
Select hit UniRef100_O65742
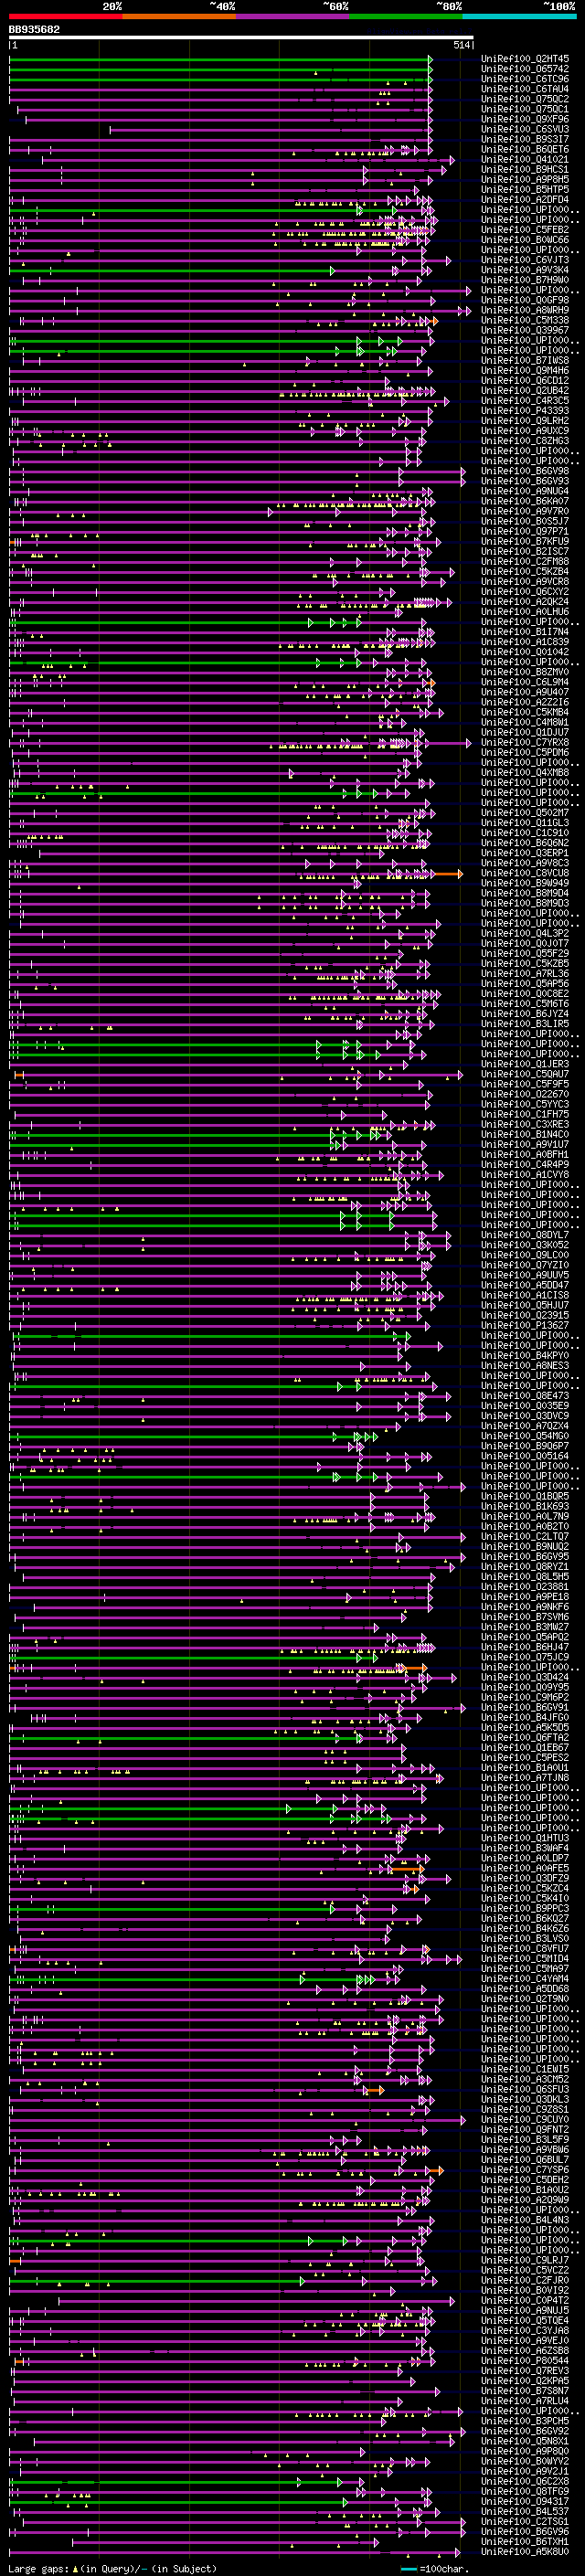pyautogui.click(x=525, y=69)
